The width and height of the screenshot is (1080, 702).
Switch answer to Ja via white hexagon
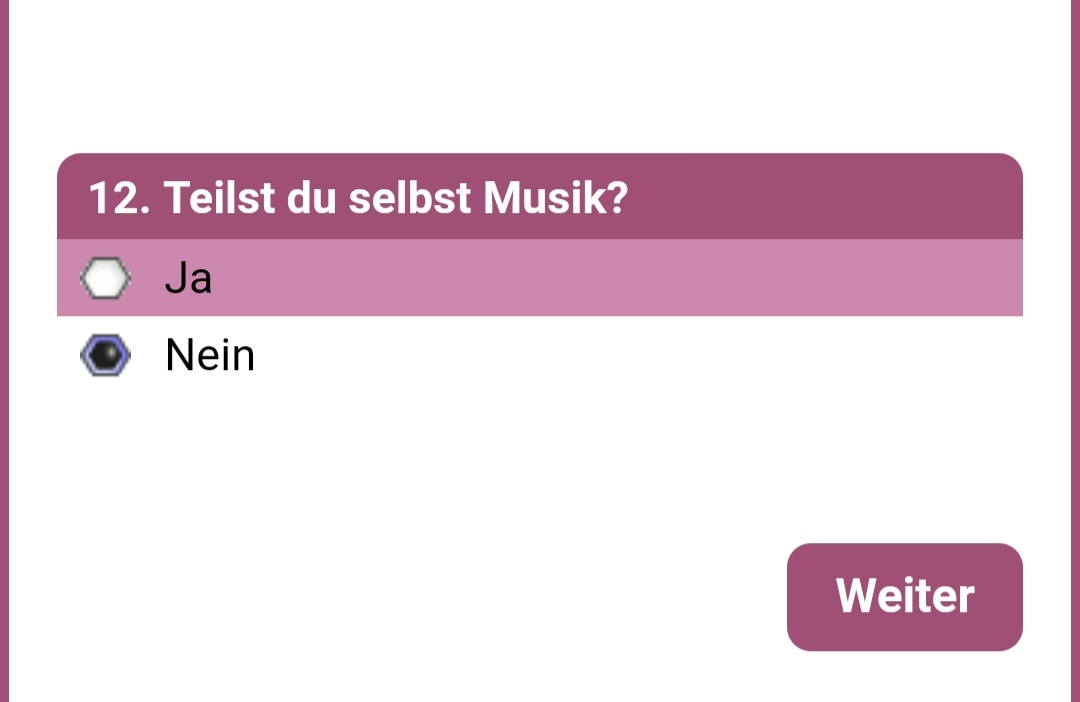(x=105, y=278)
